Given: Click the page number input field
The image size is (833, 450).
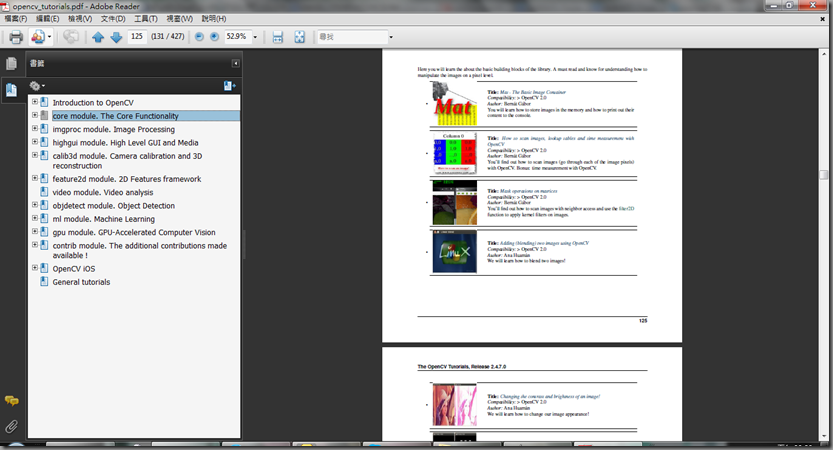Looking at the screenshot, I should pyautogui.click(x=137, y=37).
